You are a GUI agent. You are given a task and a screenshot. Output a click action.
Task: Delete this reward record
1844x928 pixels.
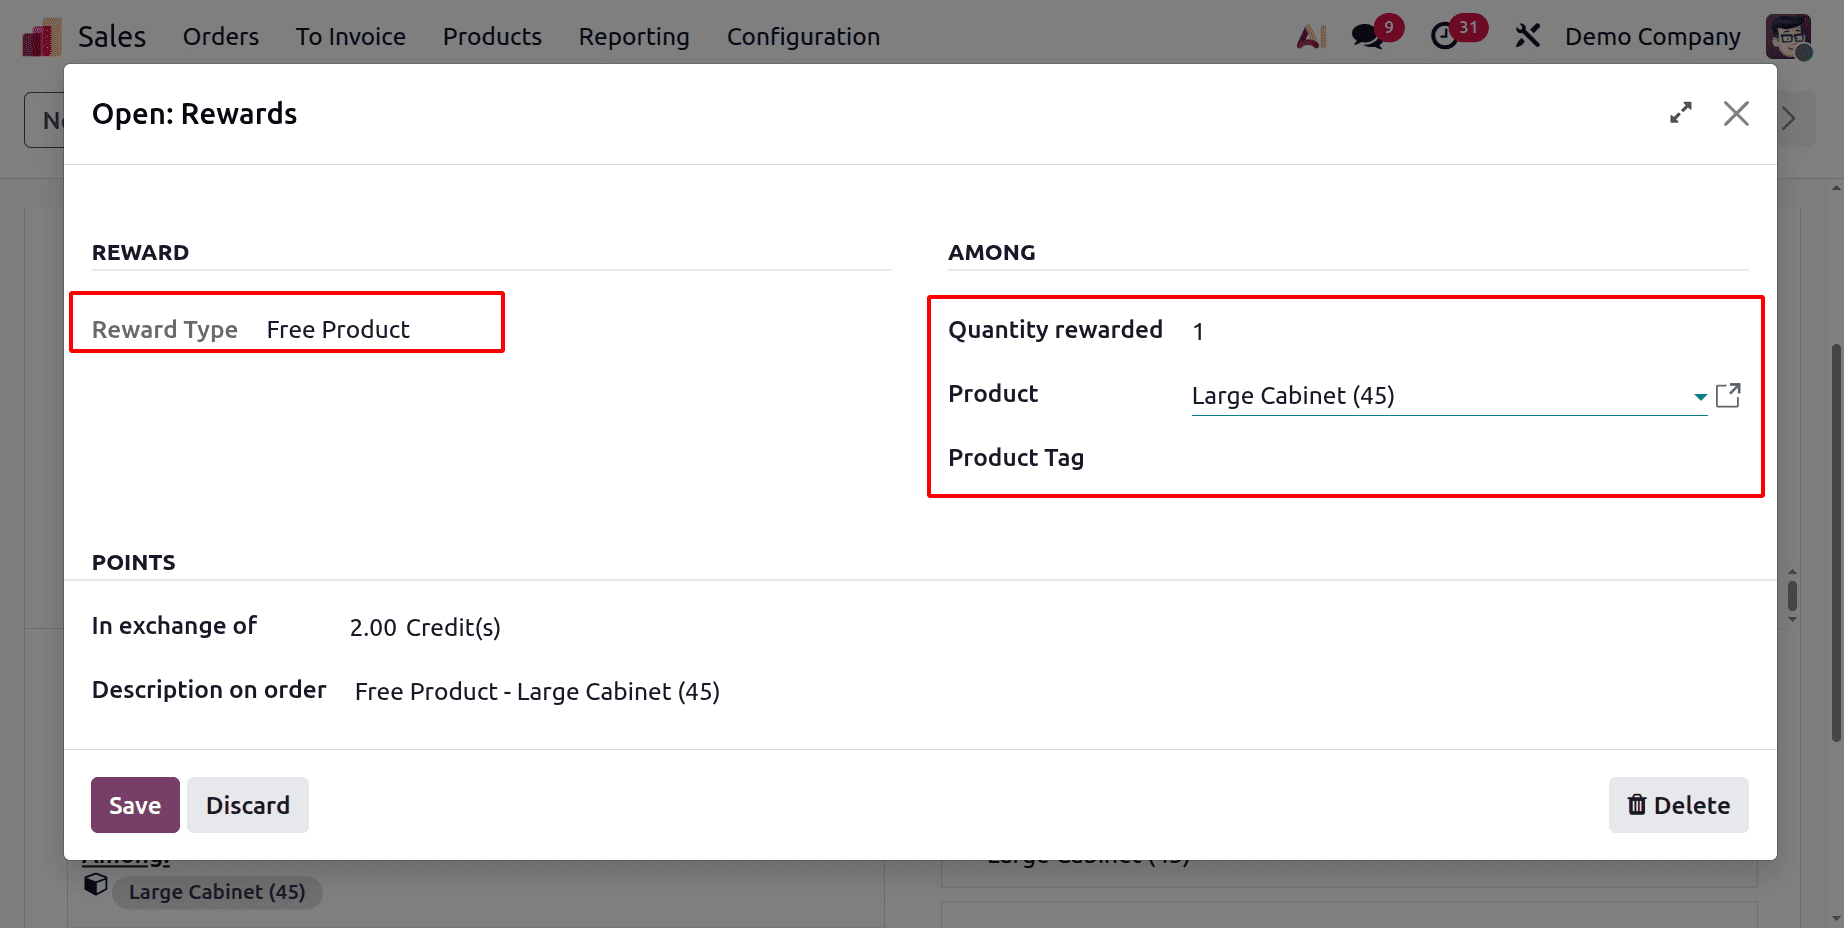coord(1678,805)
